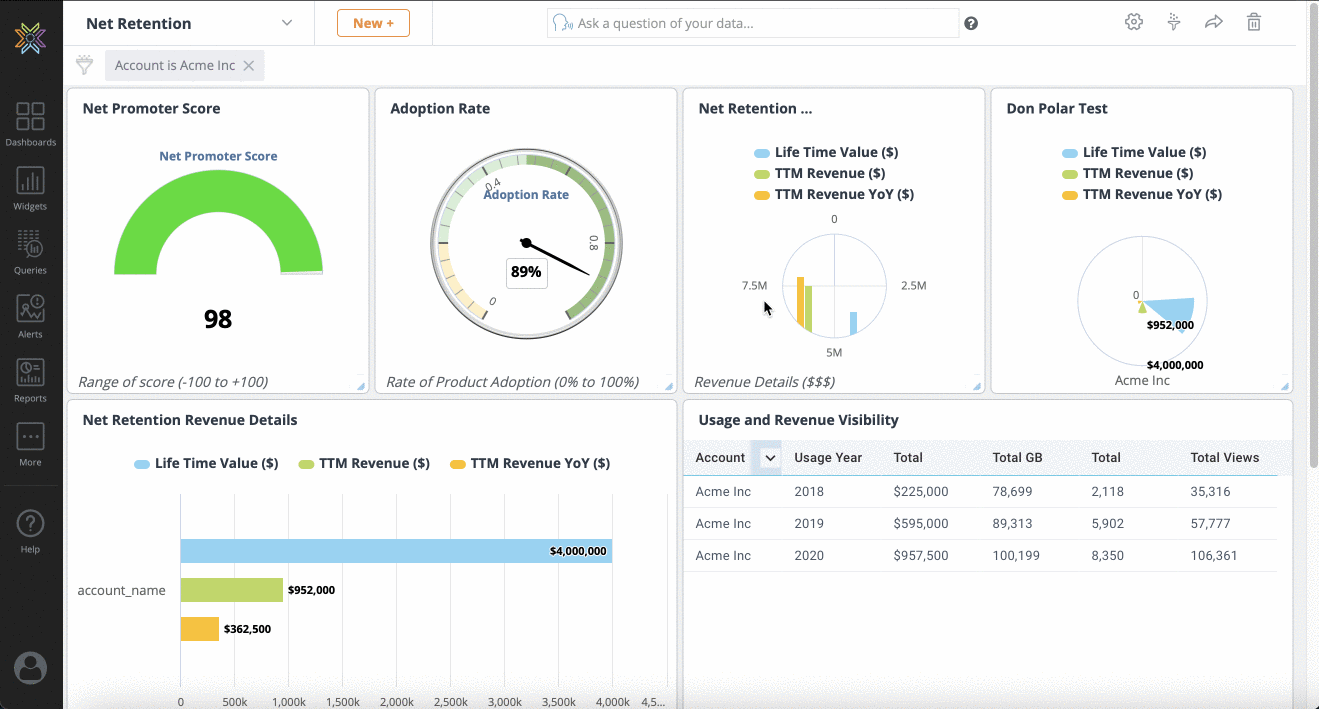The width and height of the screenshot is (1319, 709).
Task: Select Dashboards from the sidebar
Action: click(30, 125)
